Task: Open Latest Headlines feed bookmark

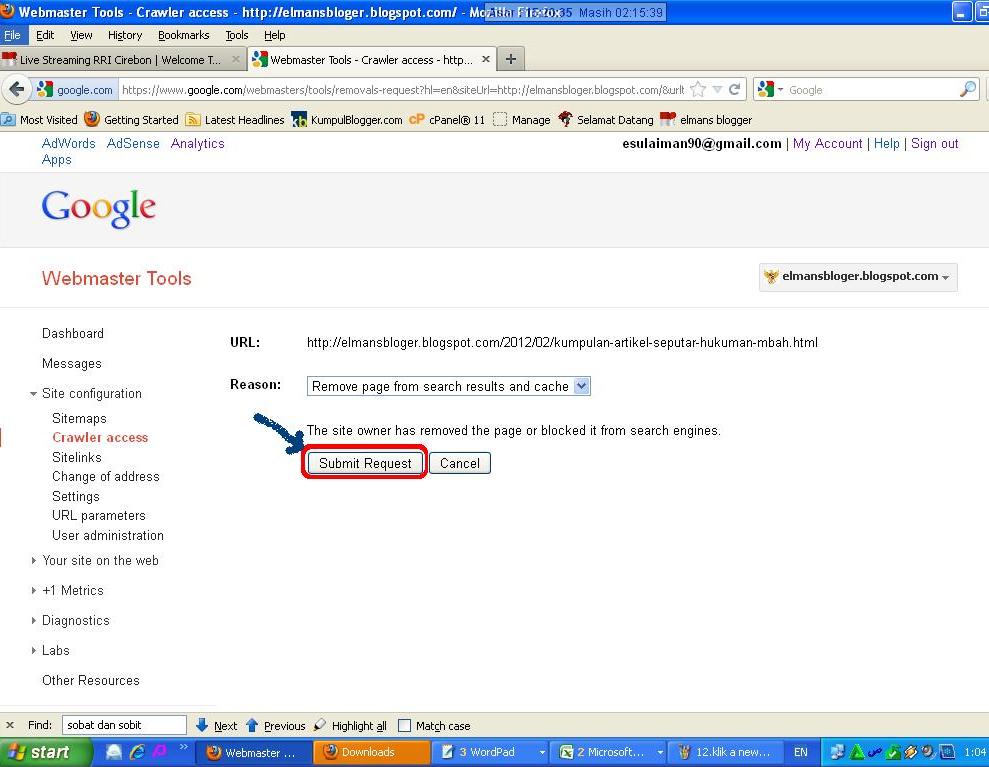Action: pos(235,120)
